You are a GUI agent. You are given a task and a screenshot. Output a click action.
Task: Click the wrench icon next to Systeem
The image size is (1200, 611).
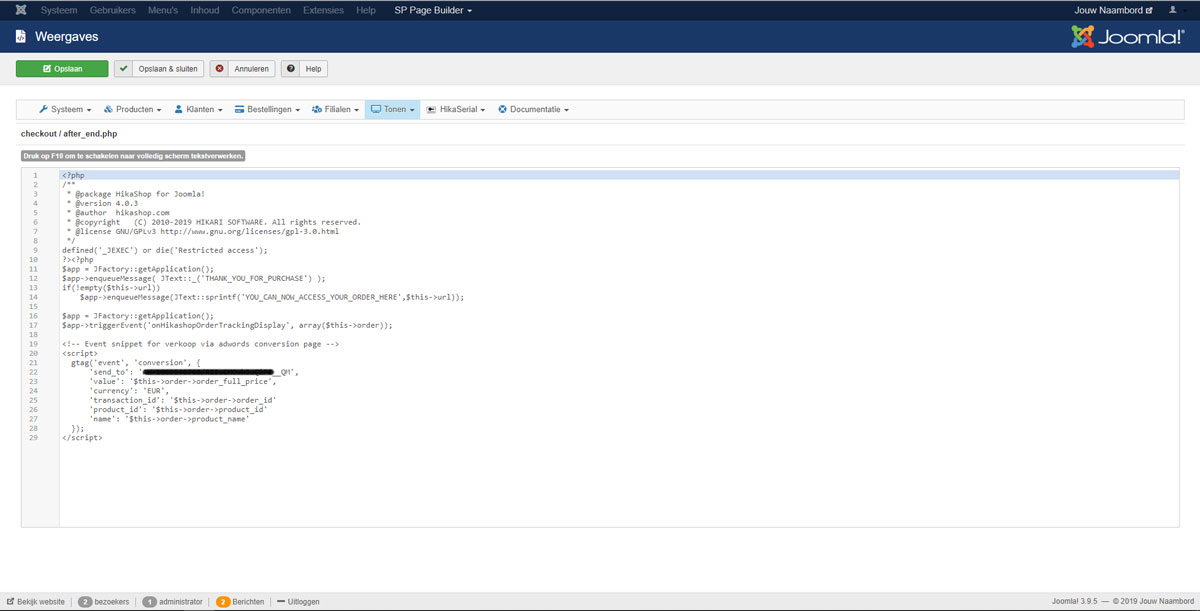pyautogui.click(x=43, y=109)
